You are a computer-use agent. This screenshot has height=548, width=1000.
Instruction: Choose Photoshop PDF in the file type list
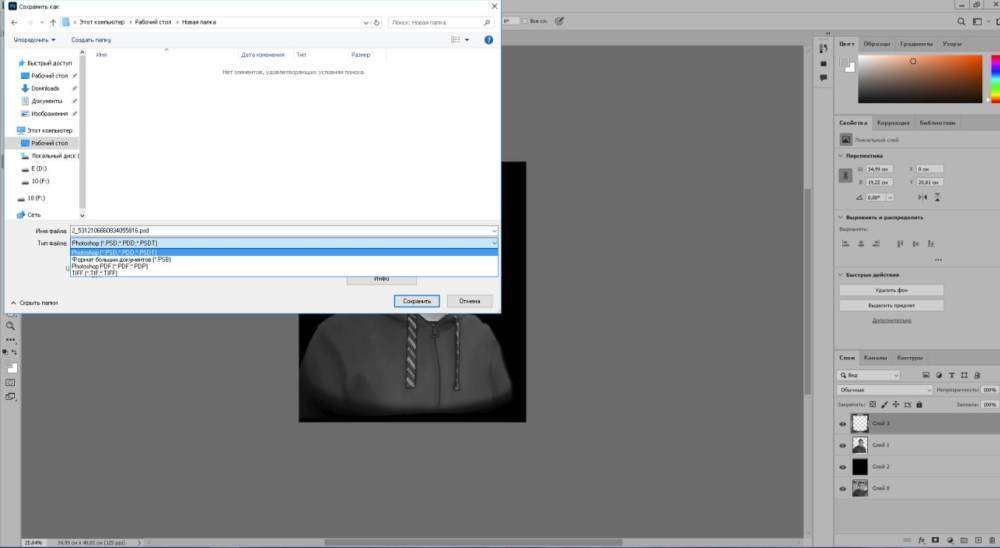110,266
